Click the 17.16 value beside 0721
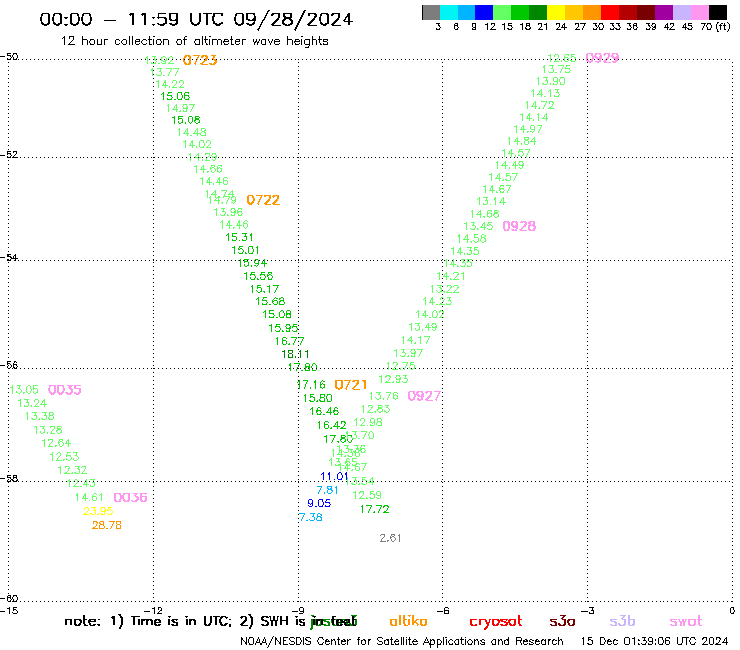Image resolution: width=740 pixels, height=650 pixels. [311, 384]
